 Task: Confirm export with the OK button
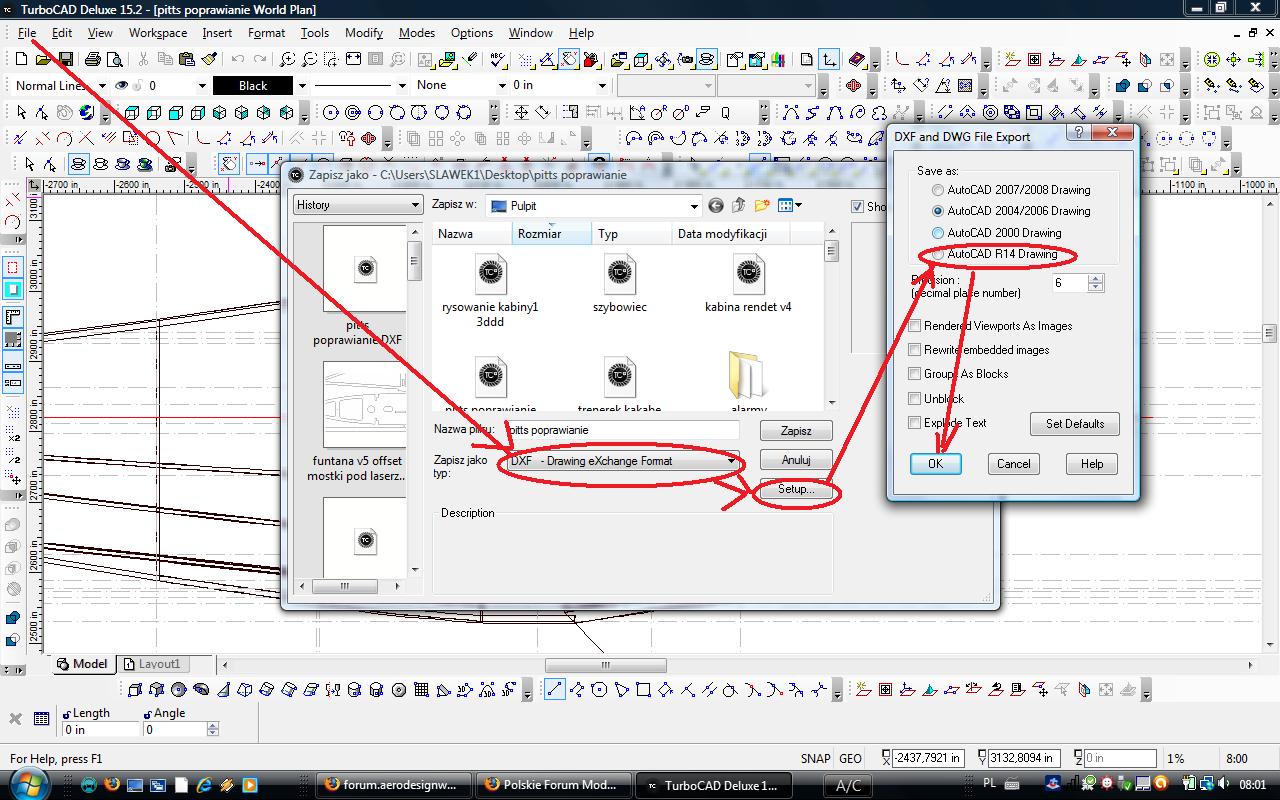935,464
